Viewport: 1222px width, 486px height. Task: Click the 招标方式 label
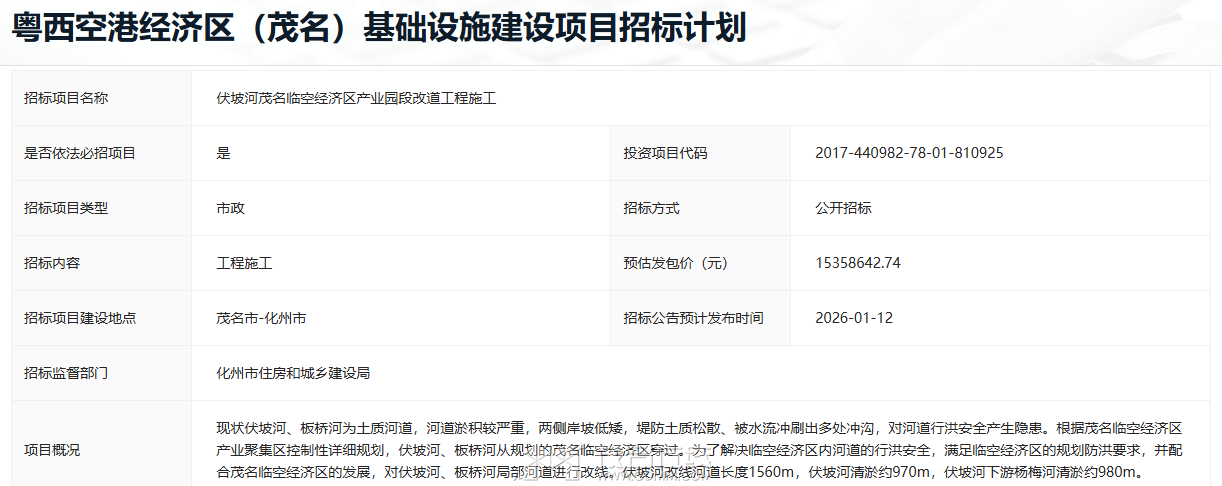tap(651, 208)
